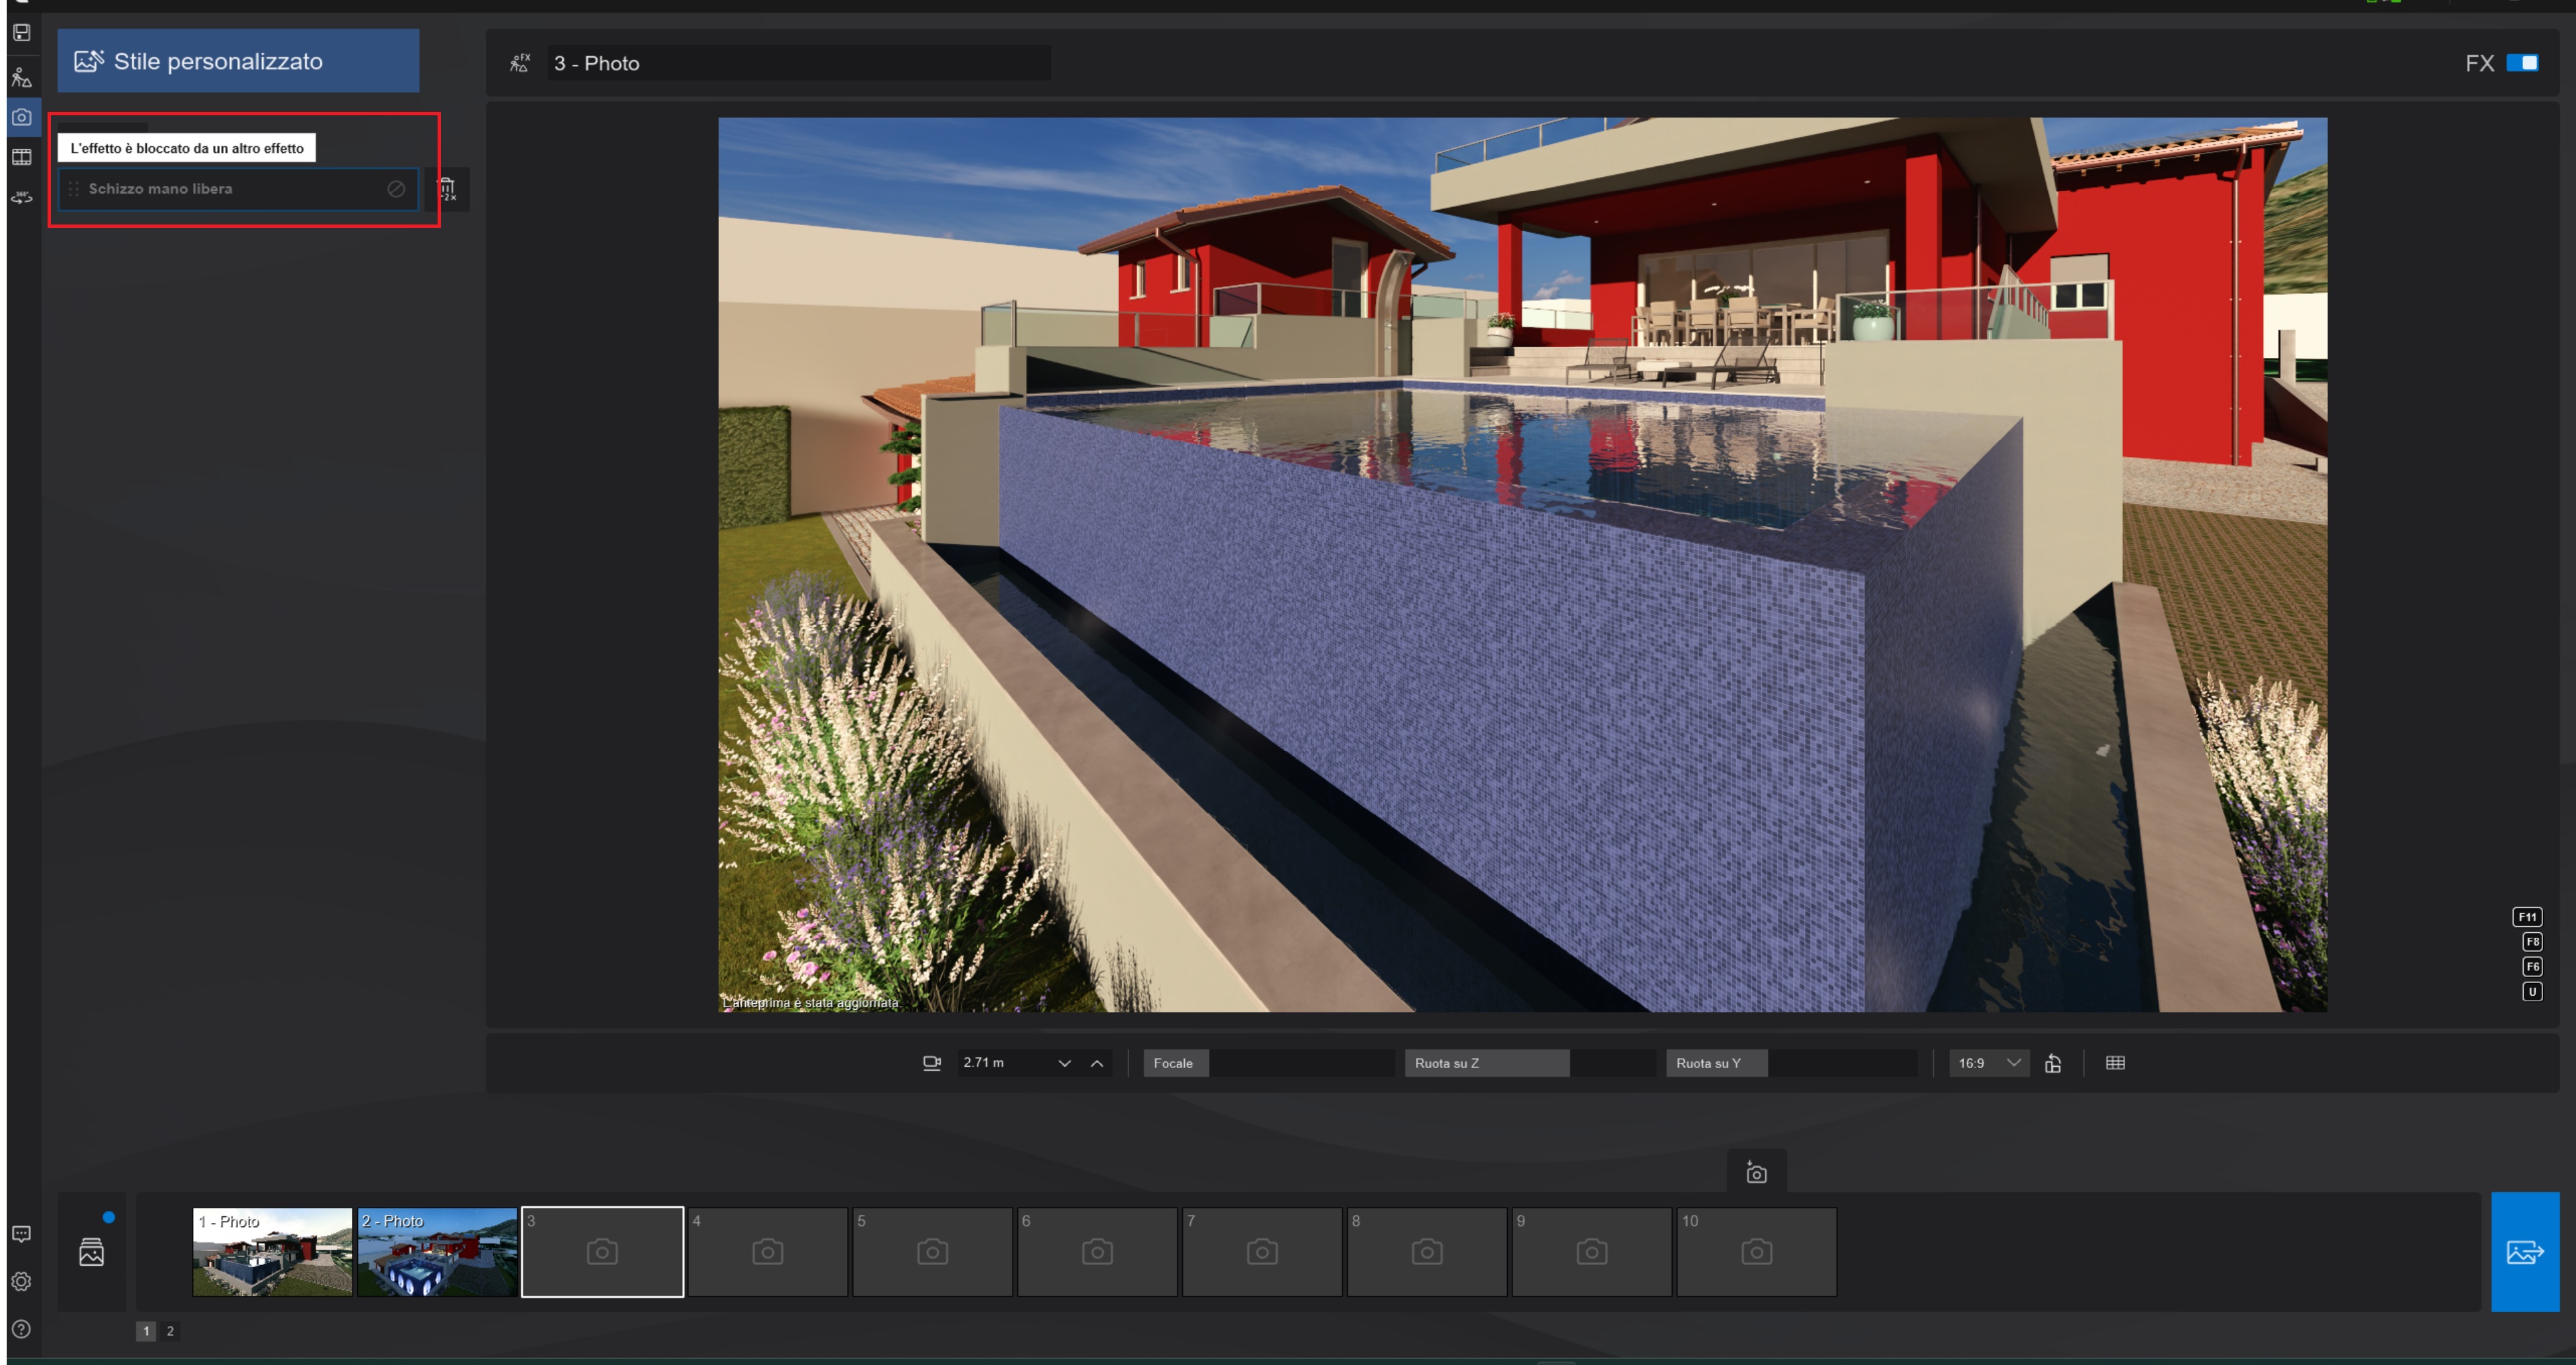Toggle the FX switch off
The image size is (2576, 1365).
coord(2522,63)
